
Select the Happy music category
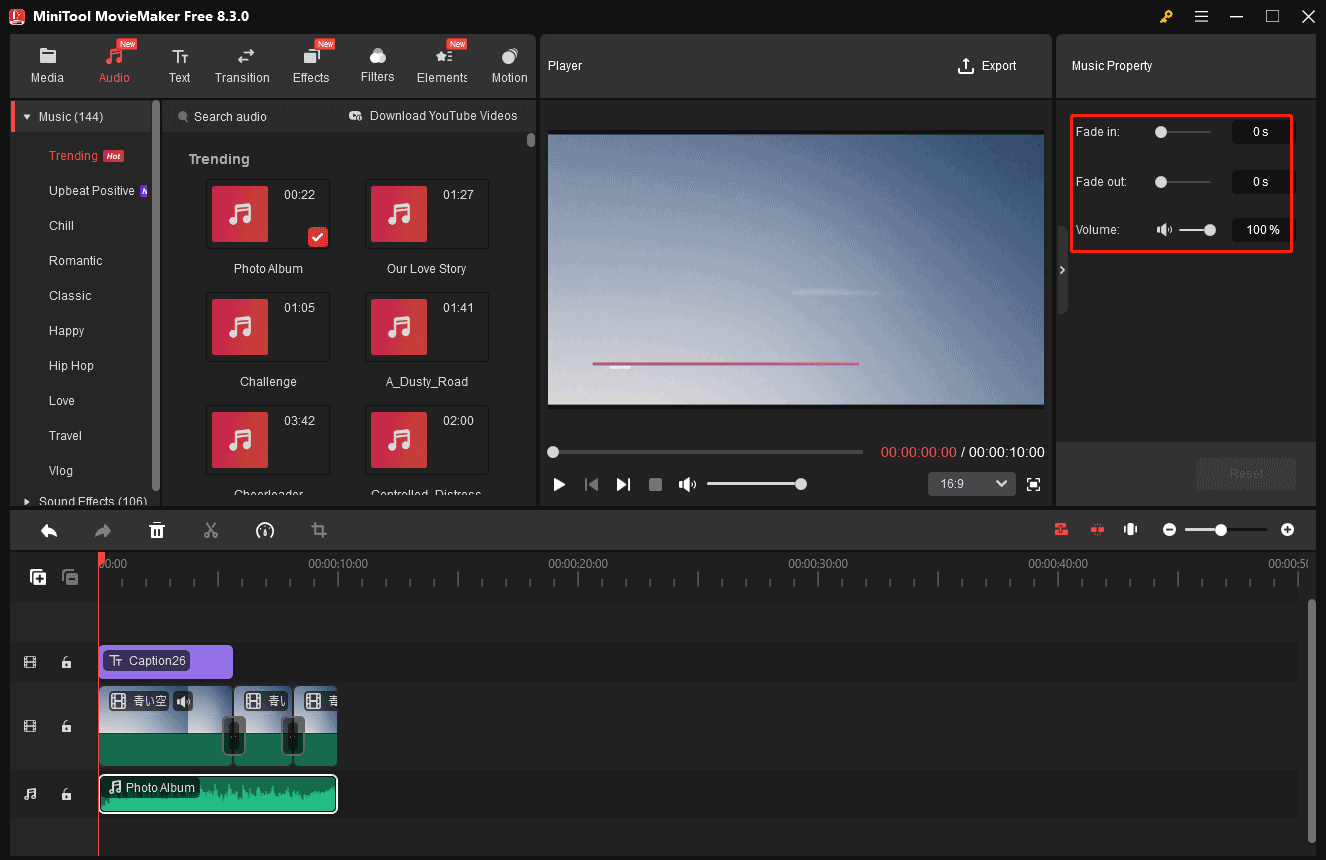point(67,331)
